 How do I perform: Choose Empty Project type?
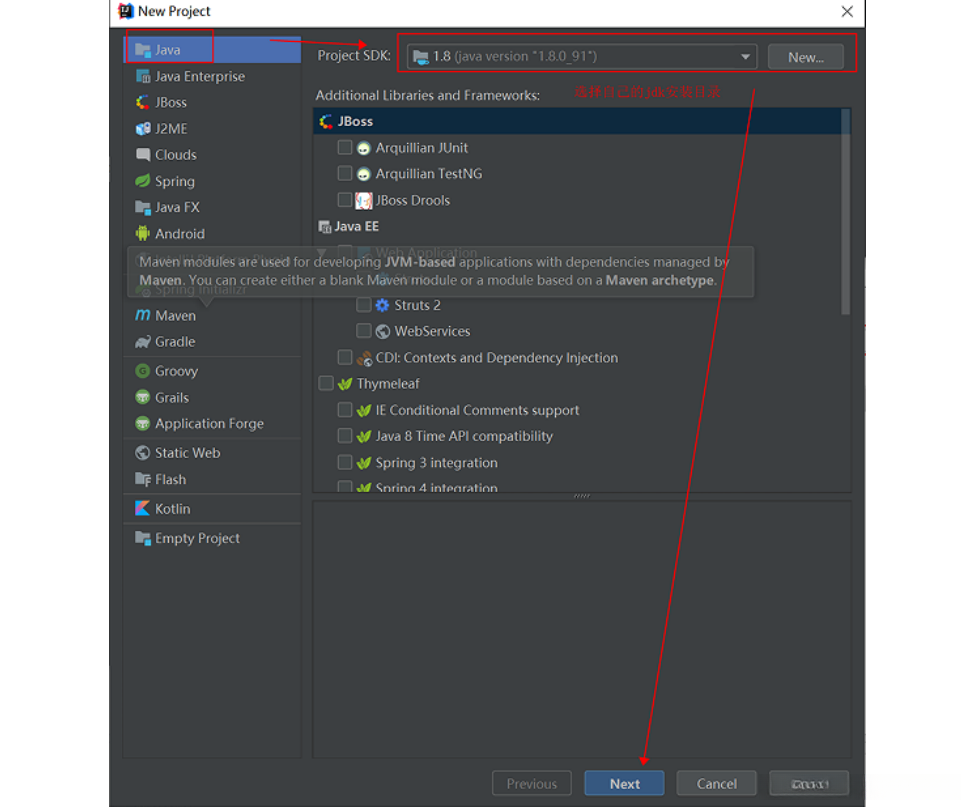point(213,538)
